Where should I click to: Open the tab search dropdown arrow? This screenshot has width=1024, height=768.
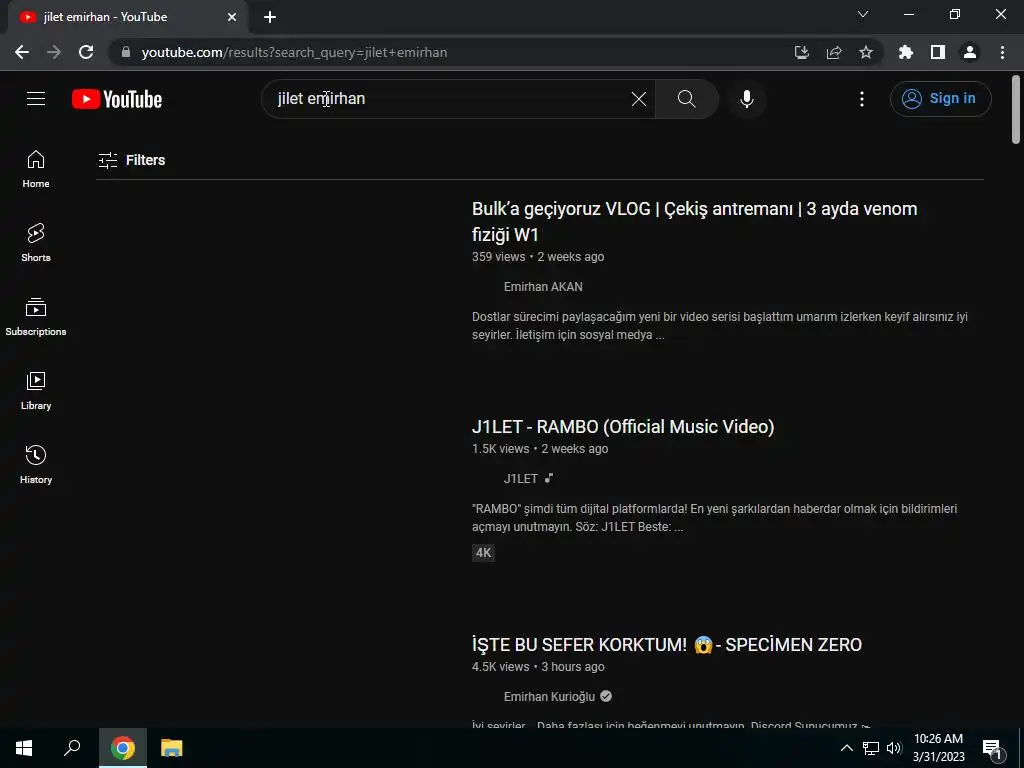click(863, 14)
